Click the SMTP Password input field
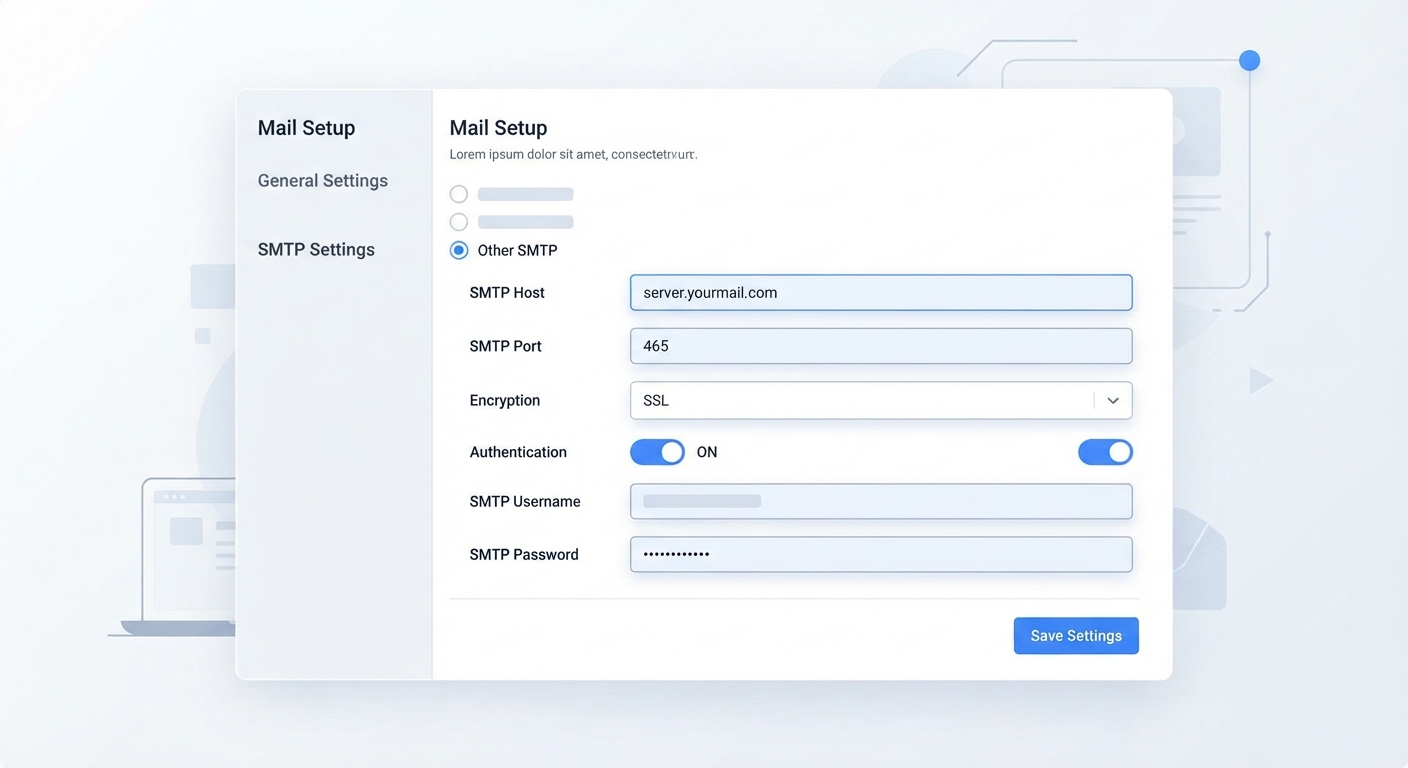This screenshot has width=1408, height=768. tap(881, 554)
